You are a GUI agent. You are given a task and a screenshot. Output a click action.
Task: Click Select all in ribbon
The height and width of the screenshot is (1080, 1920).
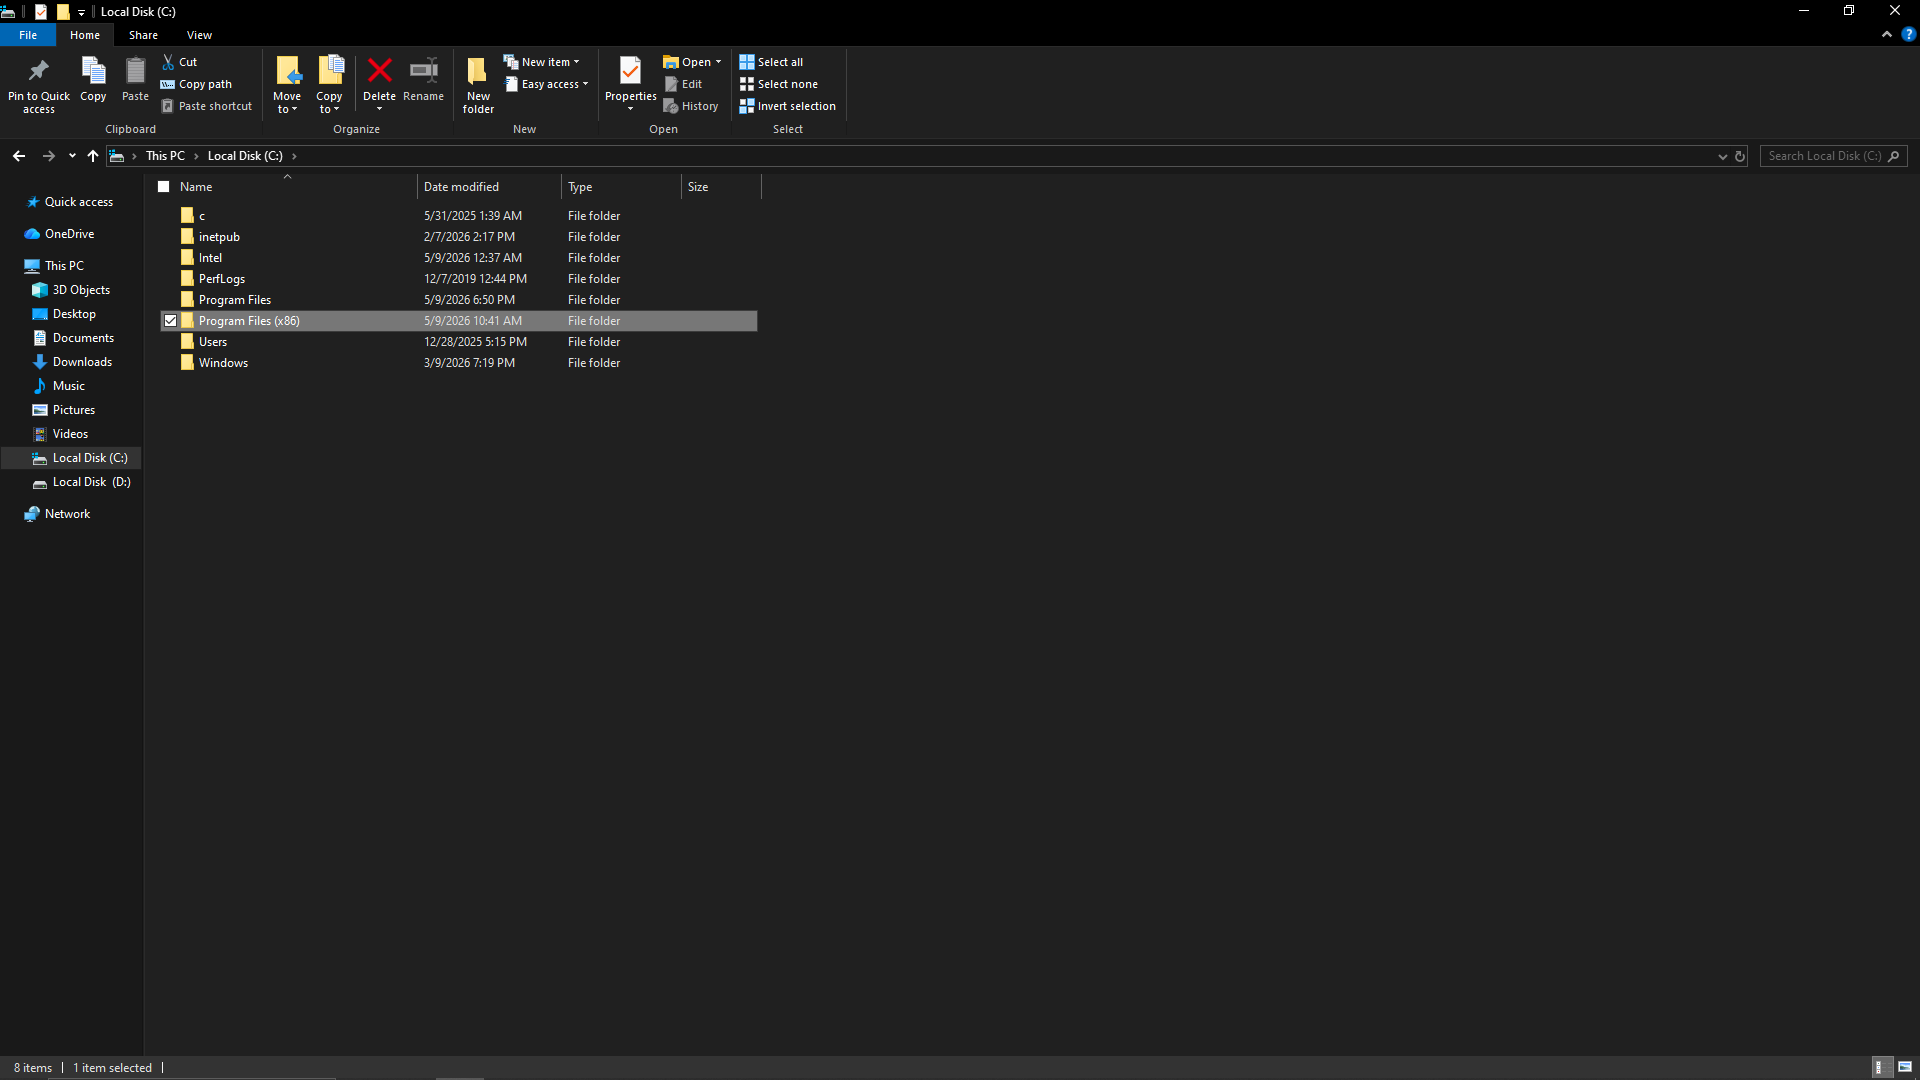click(x=771, y=62)
